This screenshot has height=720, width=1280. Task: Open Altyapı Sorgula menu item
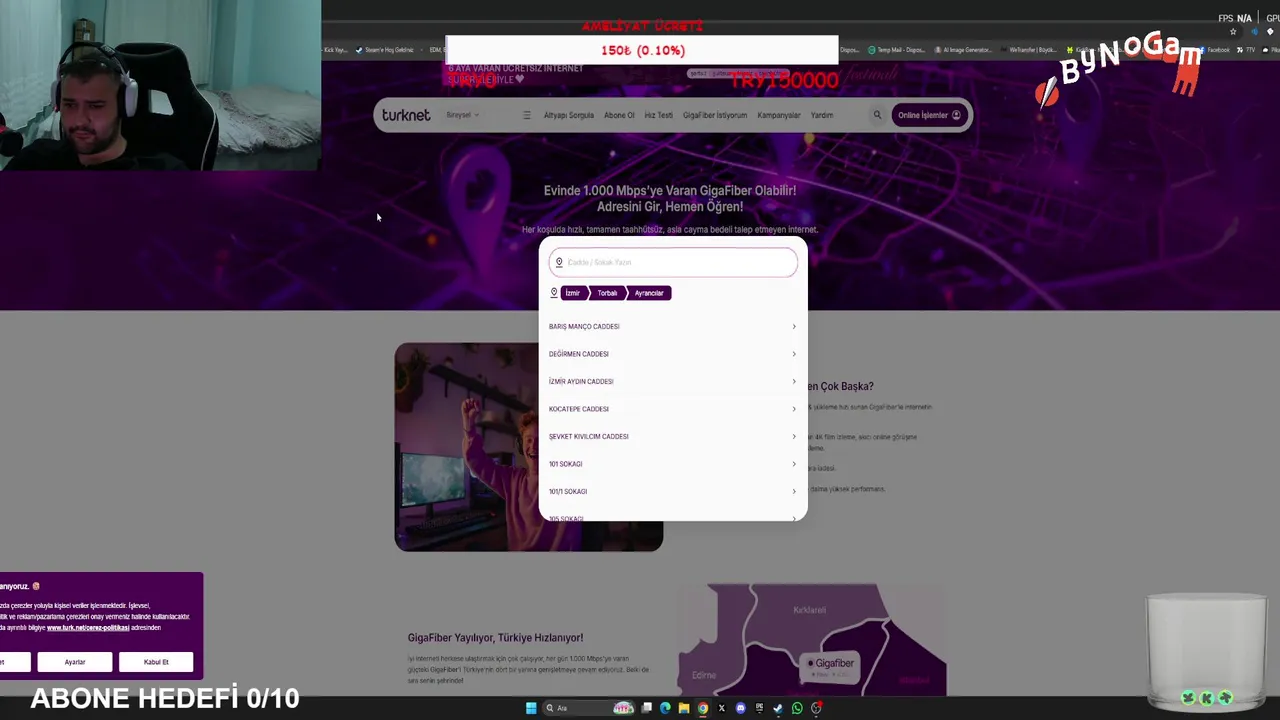tap(568, 115)
